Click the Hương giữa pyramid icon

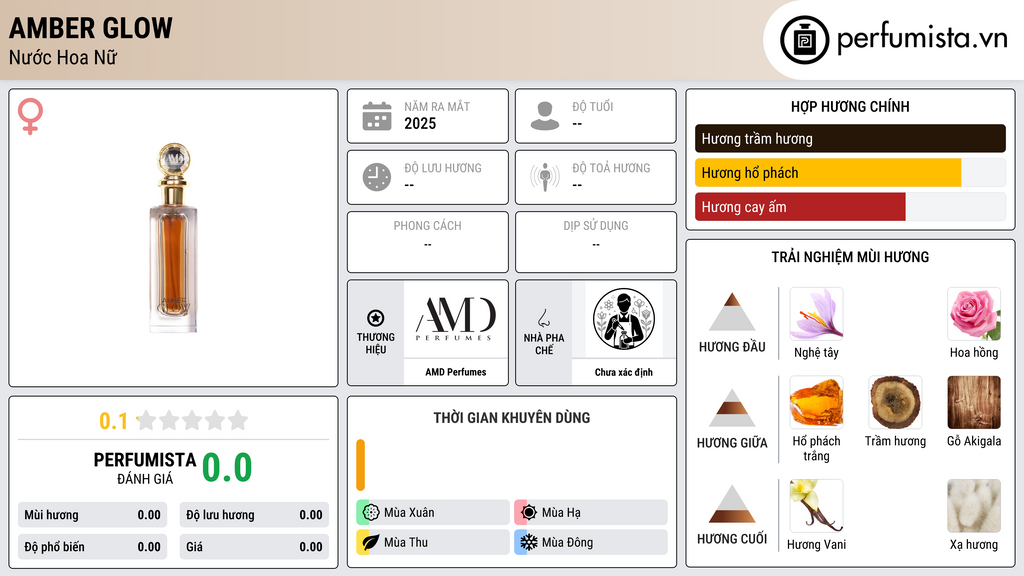732,408
